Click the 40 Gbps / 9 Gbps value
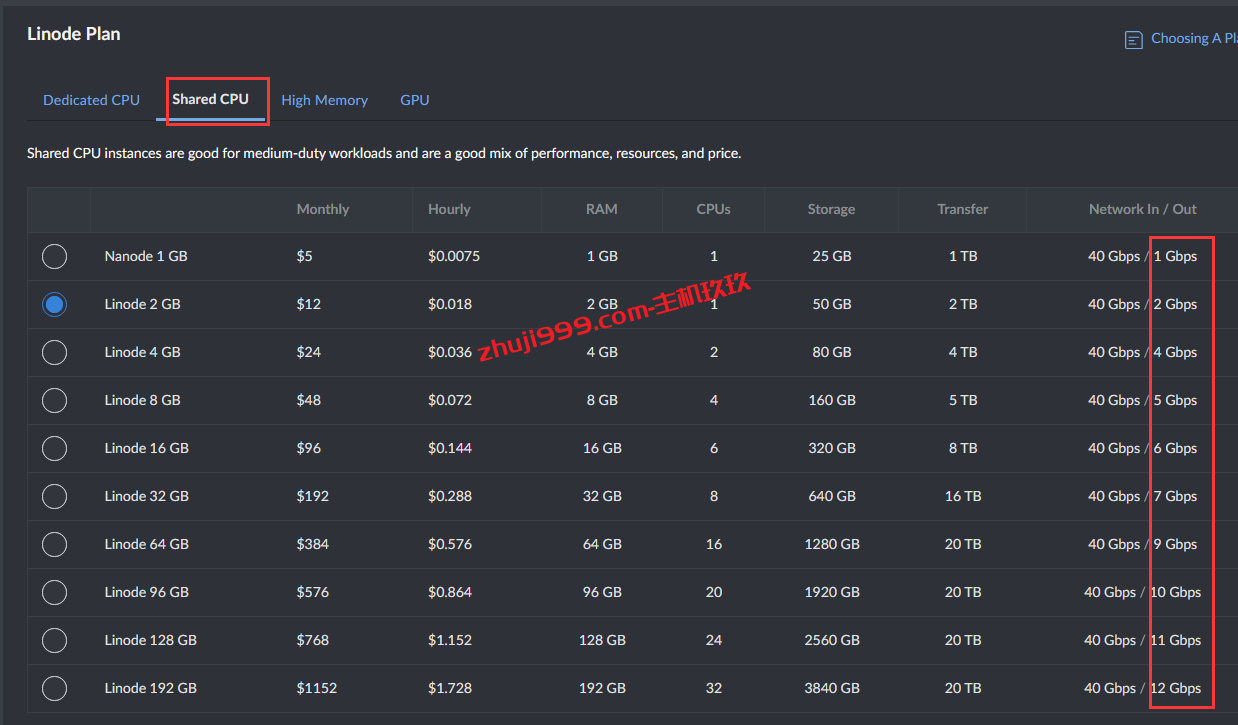The height and width of the screenshot is (725, 1238). [1143, 544]
